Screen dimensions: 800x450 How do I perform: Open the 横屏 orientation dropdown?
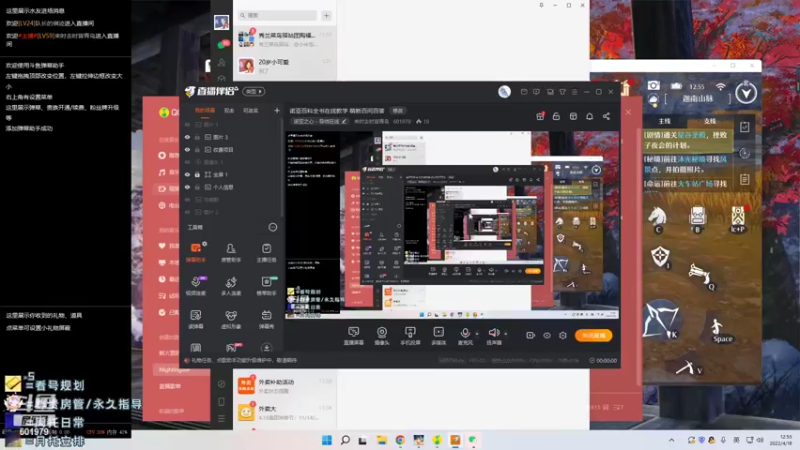254,91
